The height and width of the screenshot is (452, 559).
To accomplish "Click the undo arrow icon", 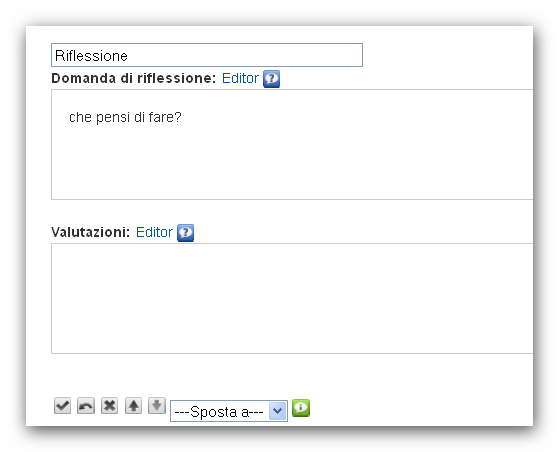I will coord(86,406).
